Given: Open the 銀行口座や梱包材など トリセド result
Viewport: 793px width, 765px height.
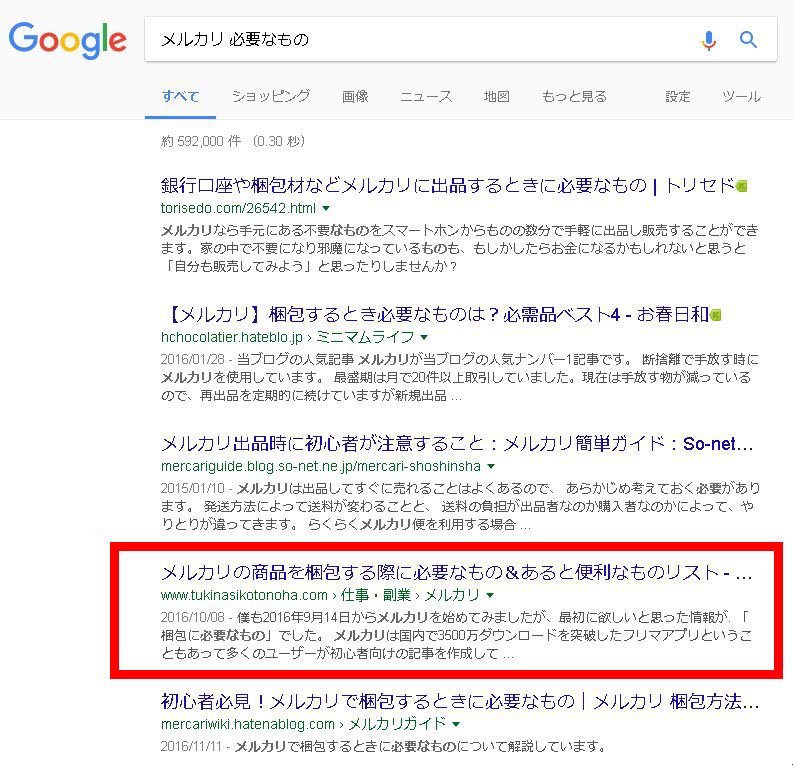Looking at the screenshot, I should [x=448, y=186].
